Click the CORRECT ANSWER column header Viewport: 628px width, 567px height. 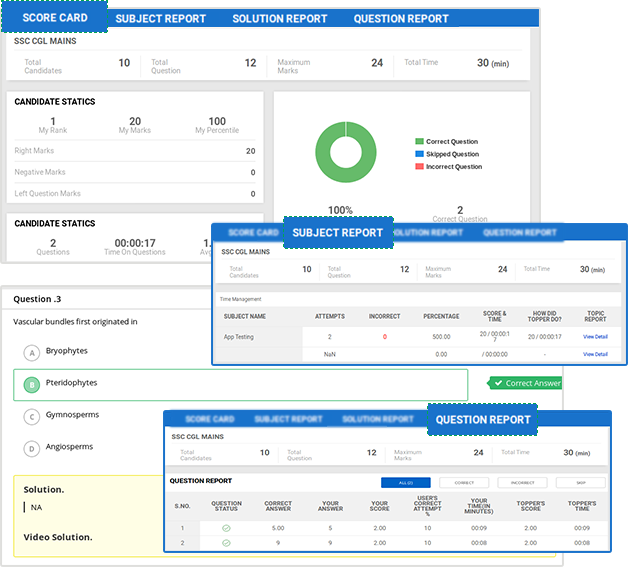point(278,506)
